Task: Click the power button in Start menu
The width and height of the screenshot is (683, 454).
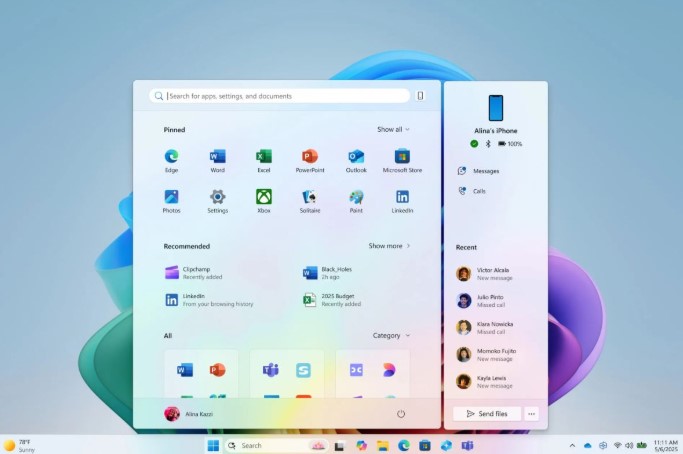Action: (401, 414)
